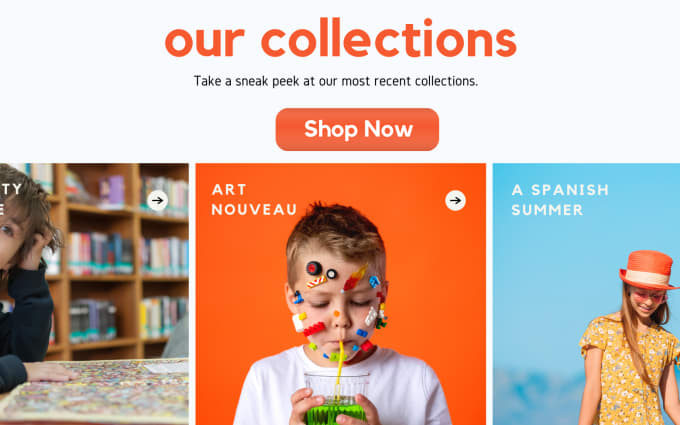Screen dimensions: 680x425
Task: Click the 'Take a sneak peek' subtitle text
Action: [x=336, y=81]
